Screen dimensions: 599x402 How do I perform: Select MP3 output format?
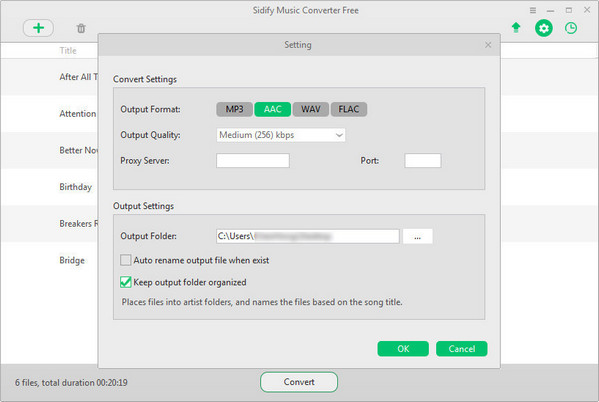[x=234, y=109]
